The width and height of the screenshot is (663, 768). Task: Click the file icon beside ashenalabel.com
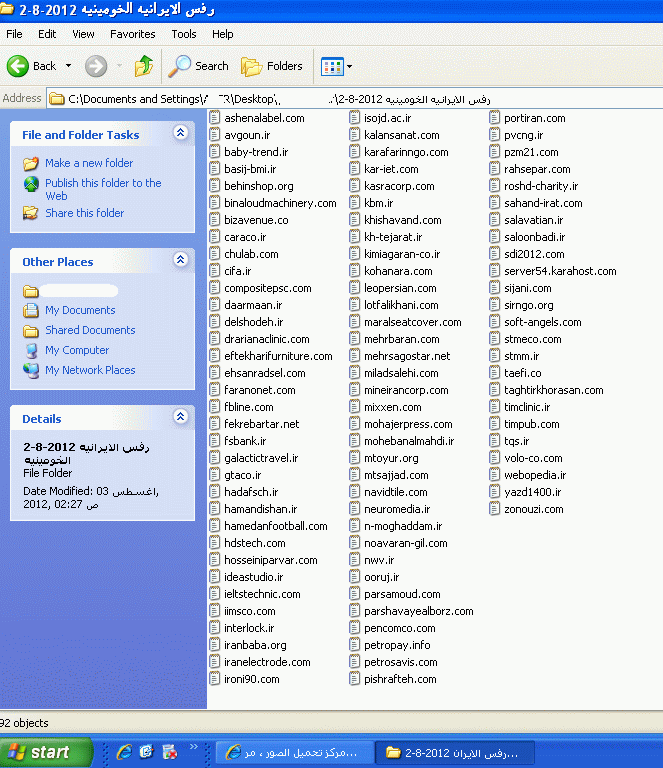pyautogui.click(x=214, y=118)
